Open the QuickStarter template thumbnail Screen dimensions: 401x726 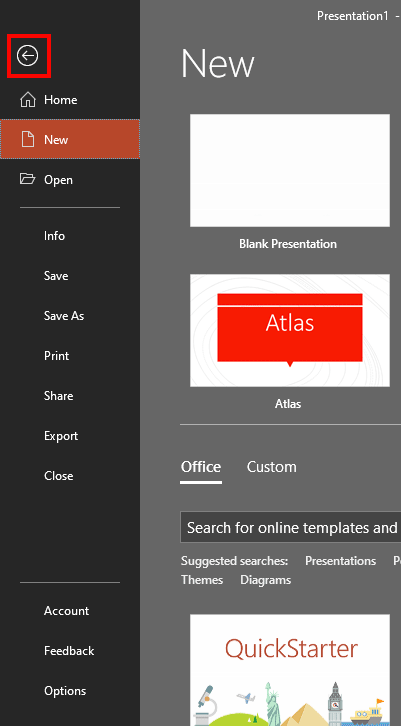point(290,670)
